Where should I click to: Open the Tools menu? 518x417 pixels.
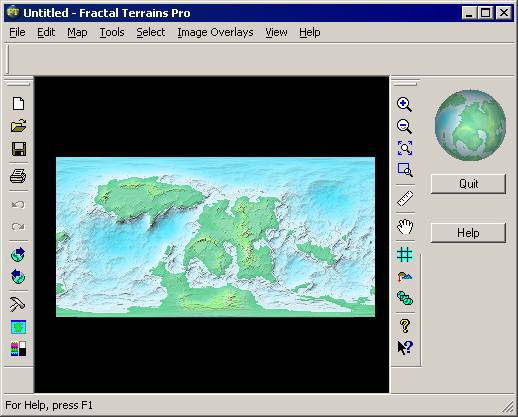click(112, 32)
